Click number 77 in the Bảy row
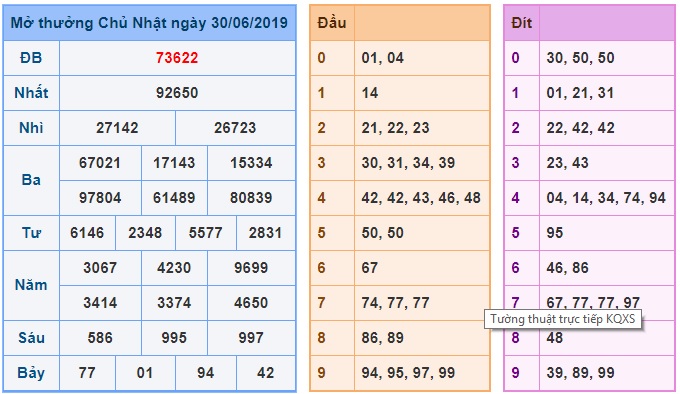This screenshot has height=394, width=680. click(87, 373)
